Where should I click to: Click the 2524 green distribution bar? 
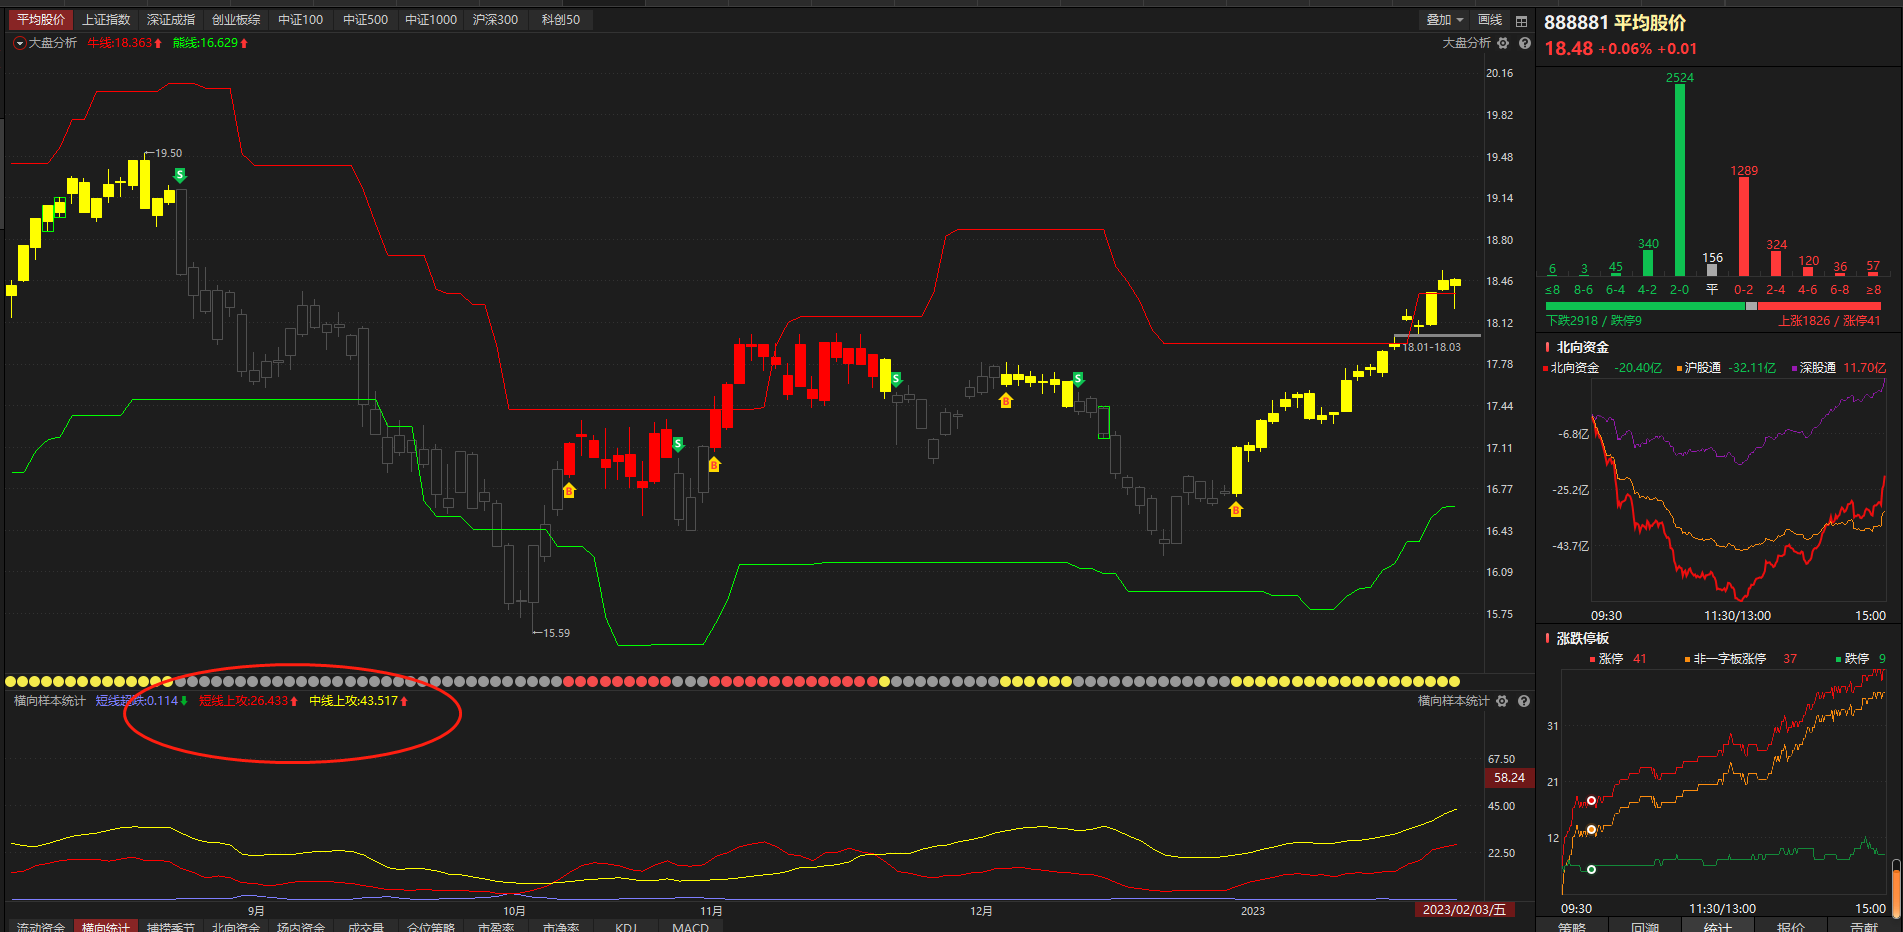[1680, 180]
